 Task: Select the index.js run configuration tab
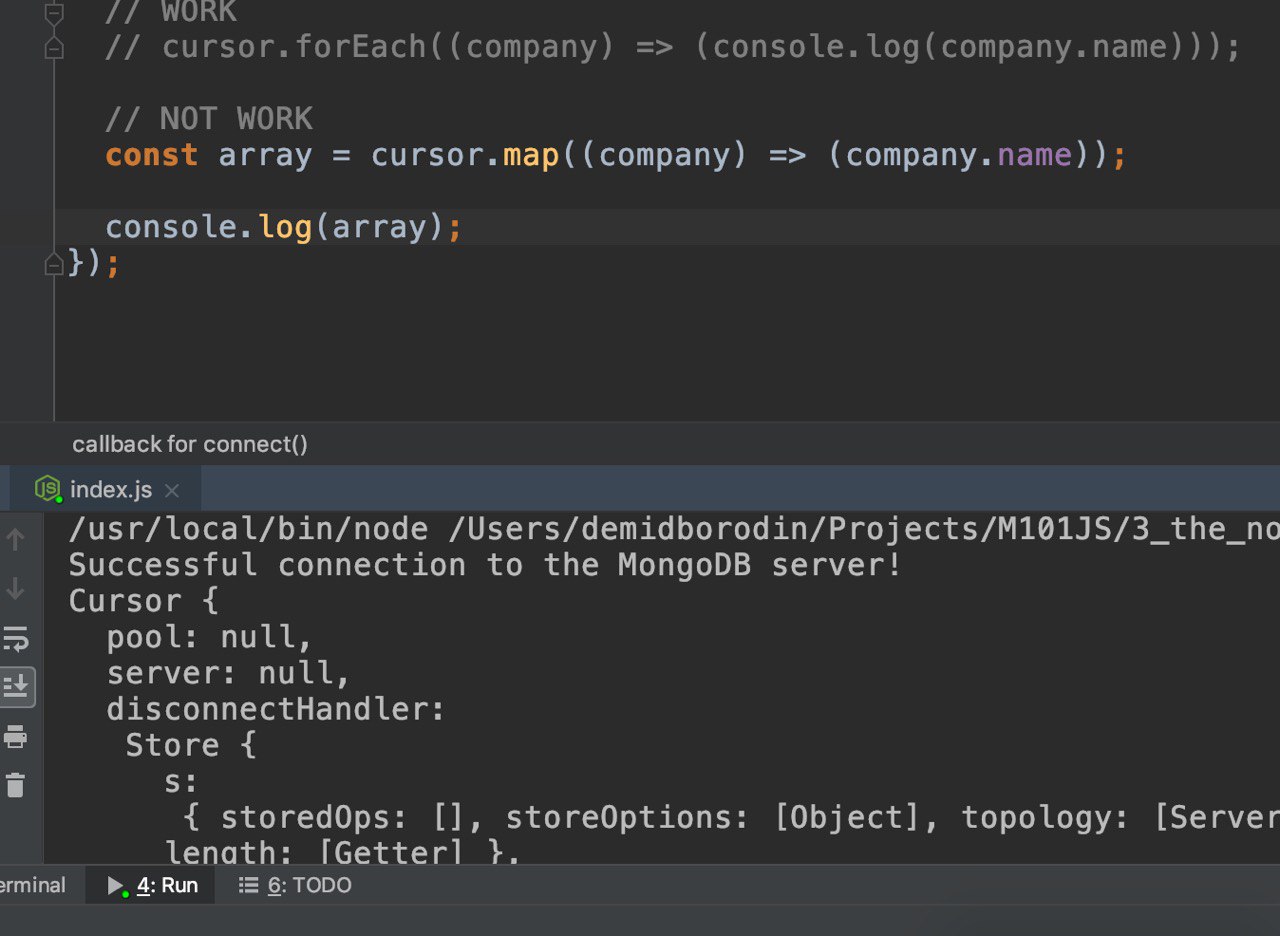pos(110,490)
